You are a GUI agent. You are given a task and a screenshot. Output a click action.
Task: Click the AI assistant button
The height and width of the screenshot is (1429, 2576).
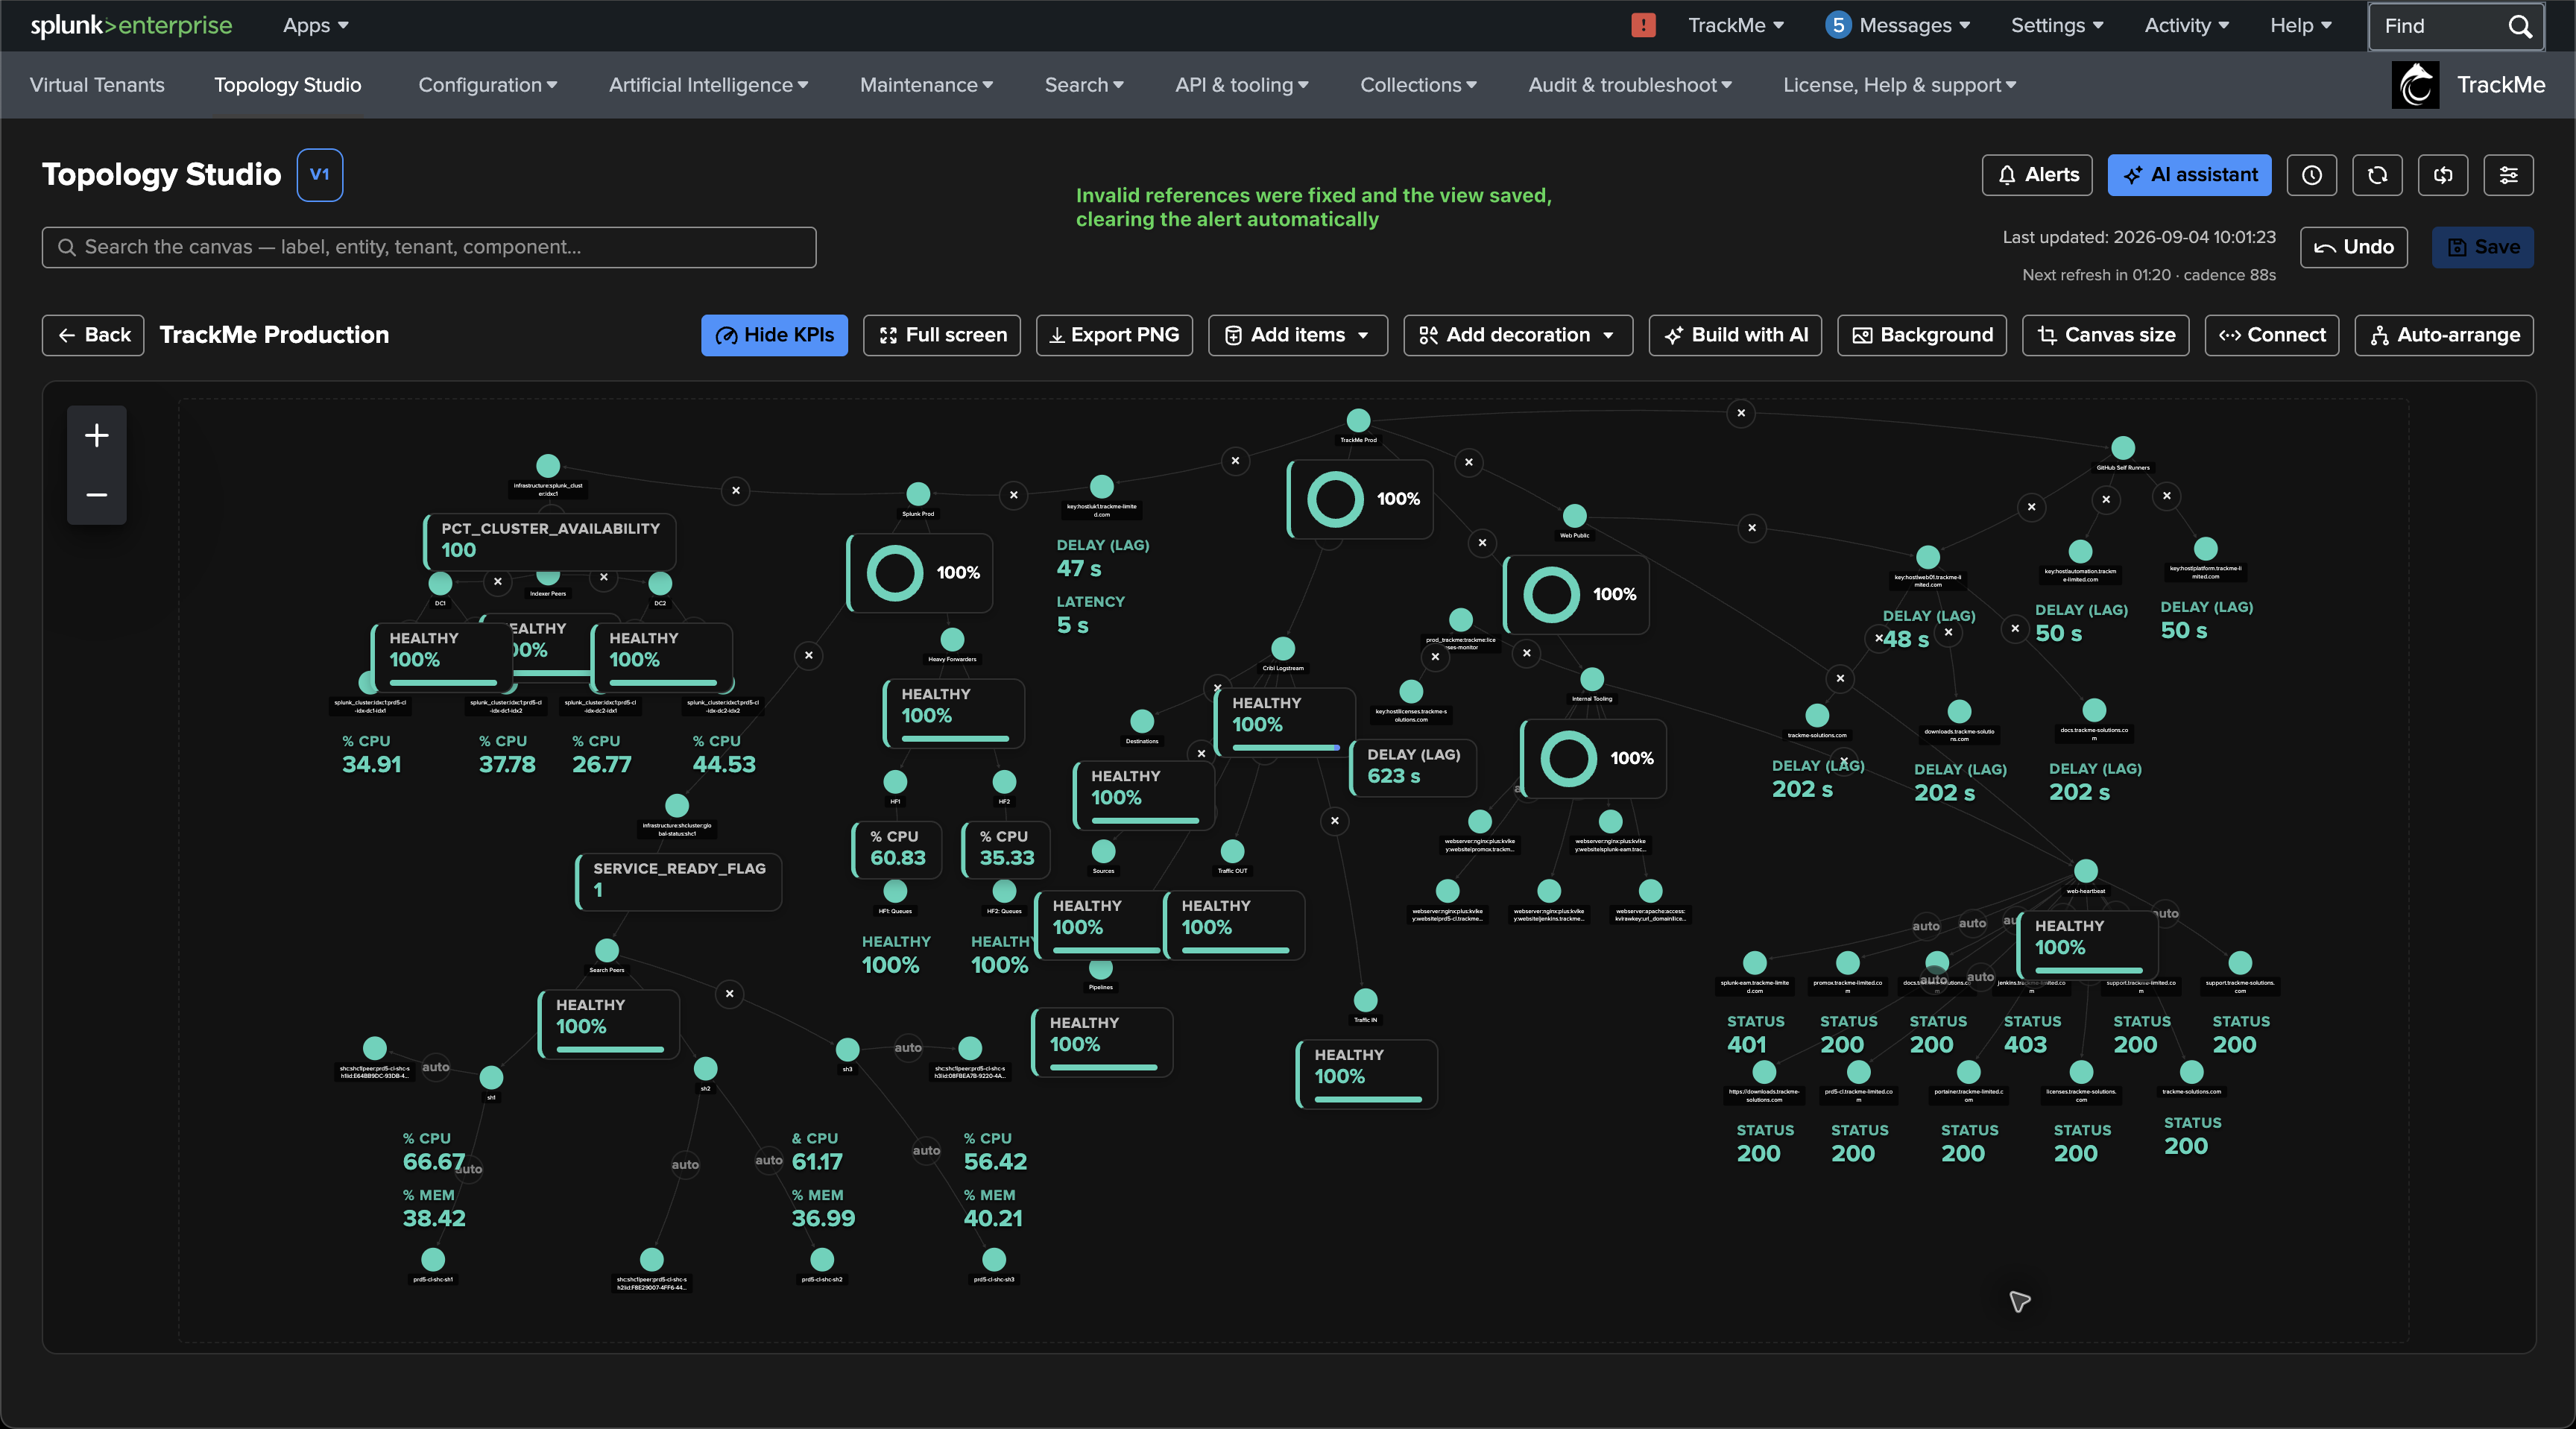pos(2190,175)
